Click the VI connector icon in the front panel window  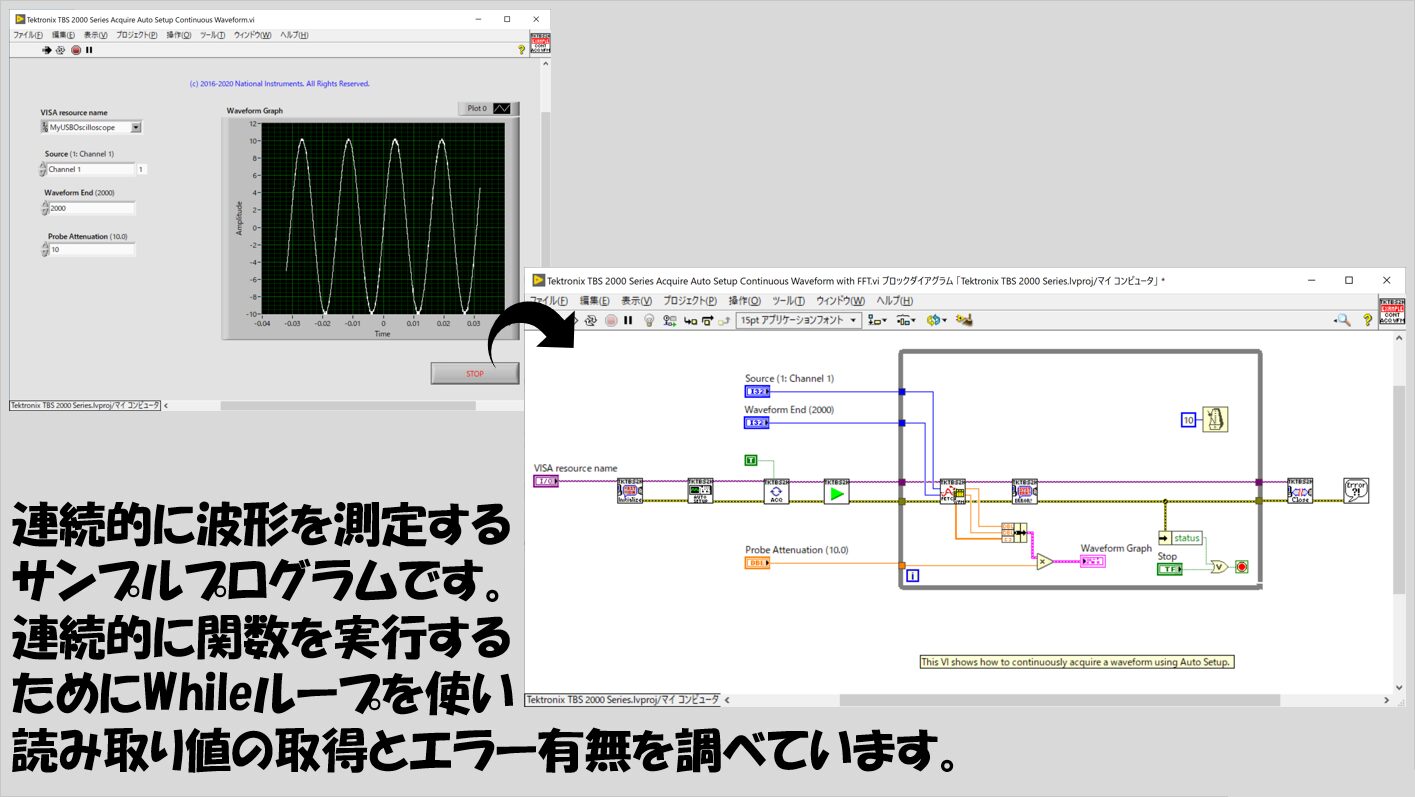[540, 43]
